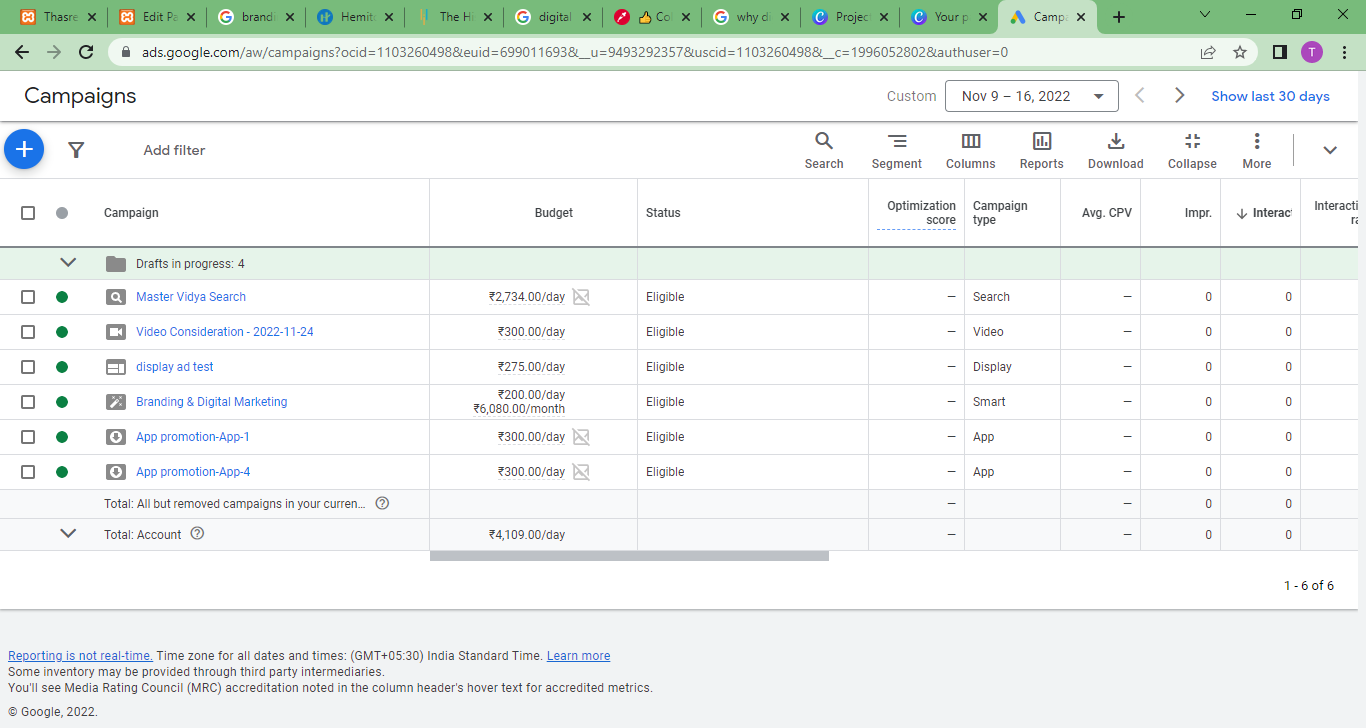
Task: Click help icon beside Total: Account
Action: click(x=197, y=534)
